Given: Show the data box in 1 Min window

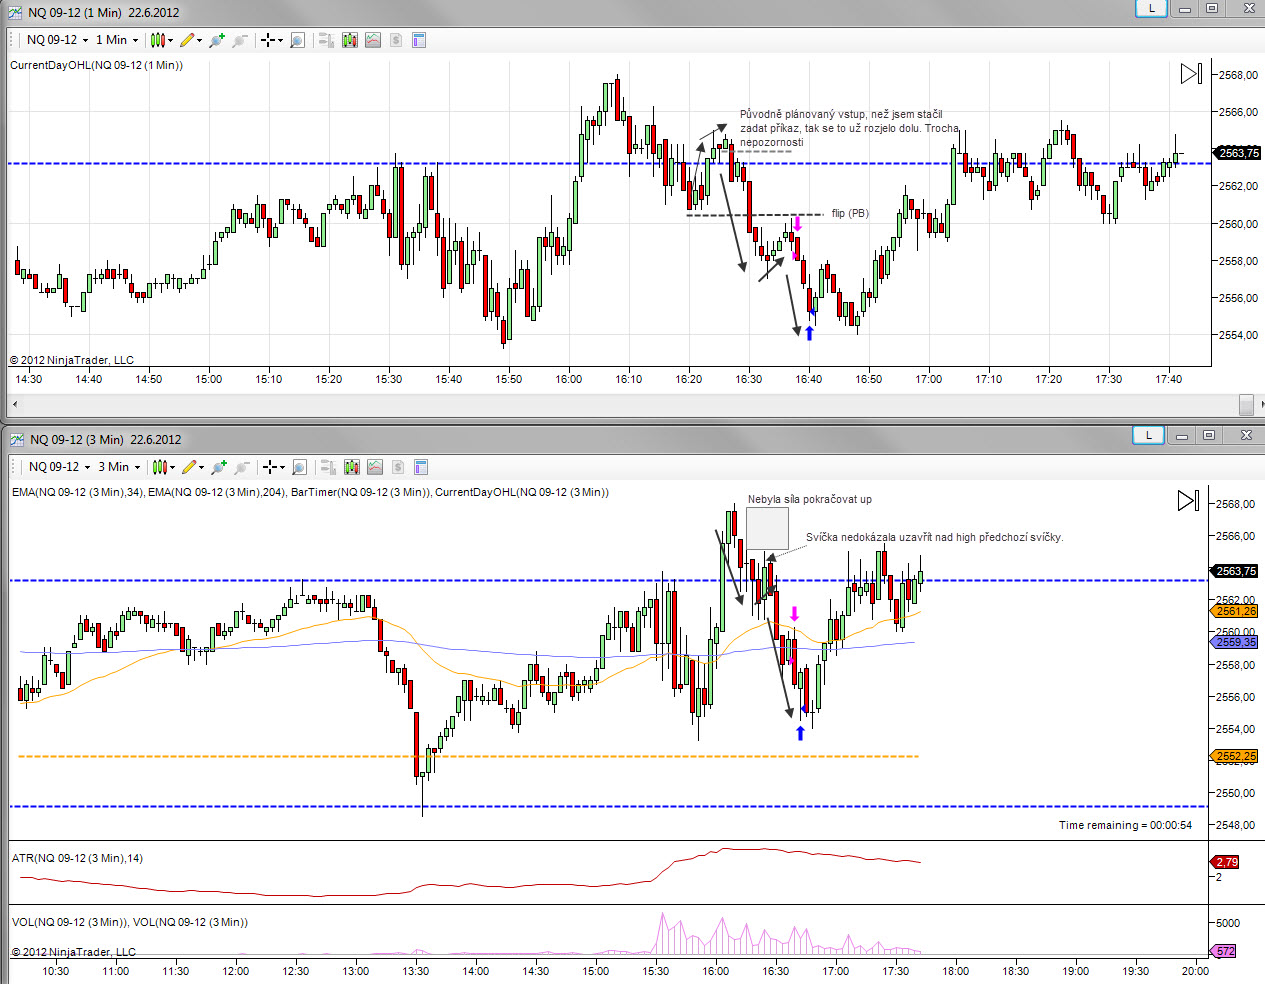Looking at the screenshot, I should coord(297,40).
